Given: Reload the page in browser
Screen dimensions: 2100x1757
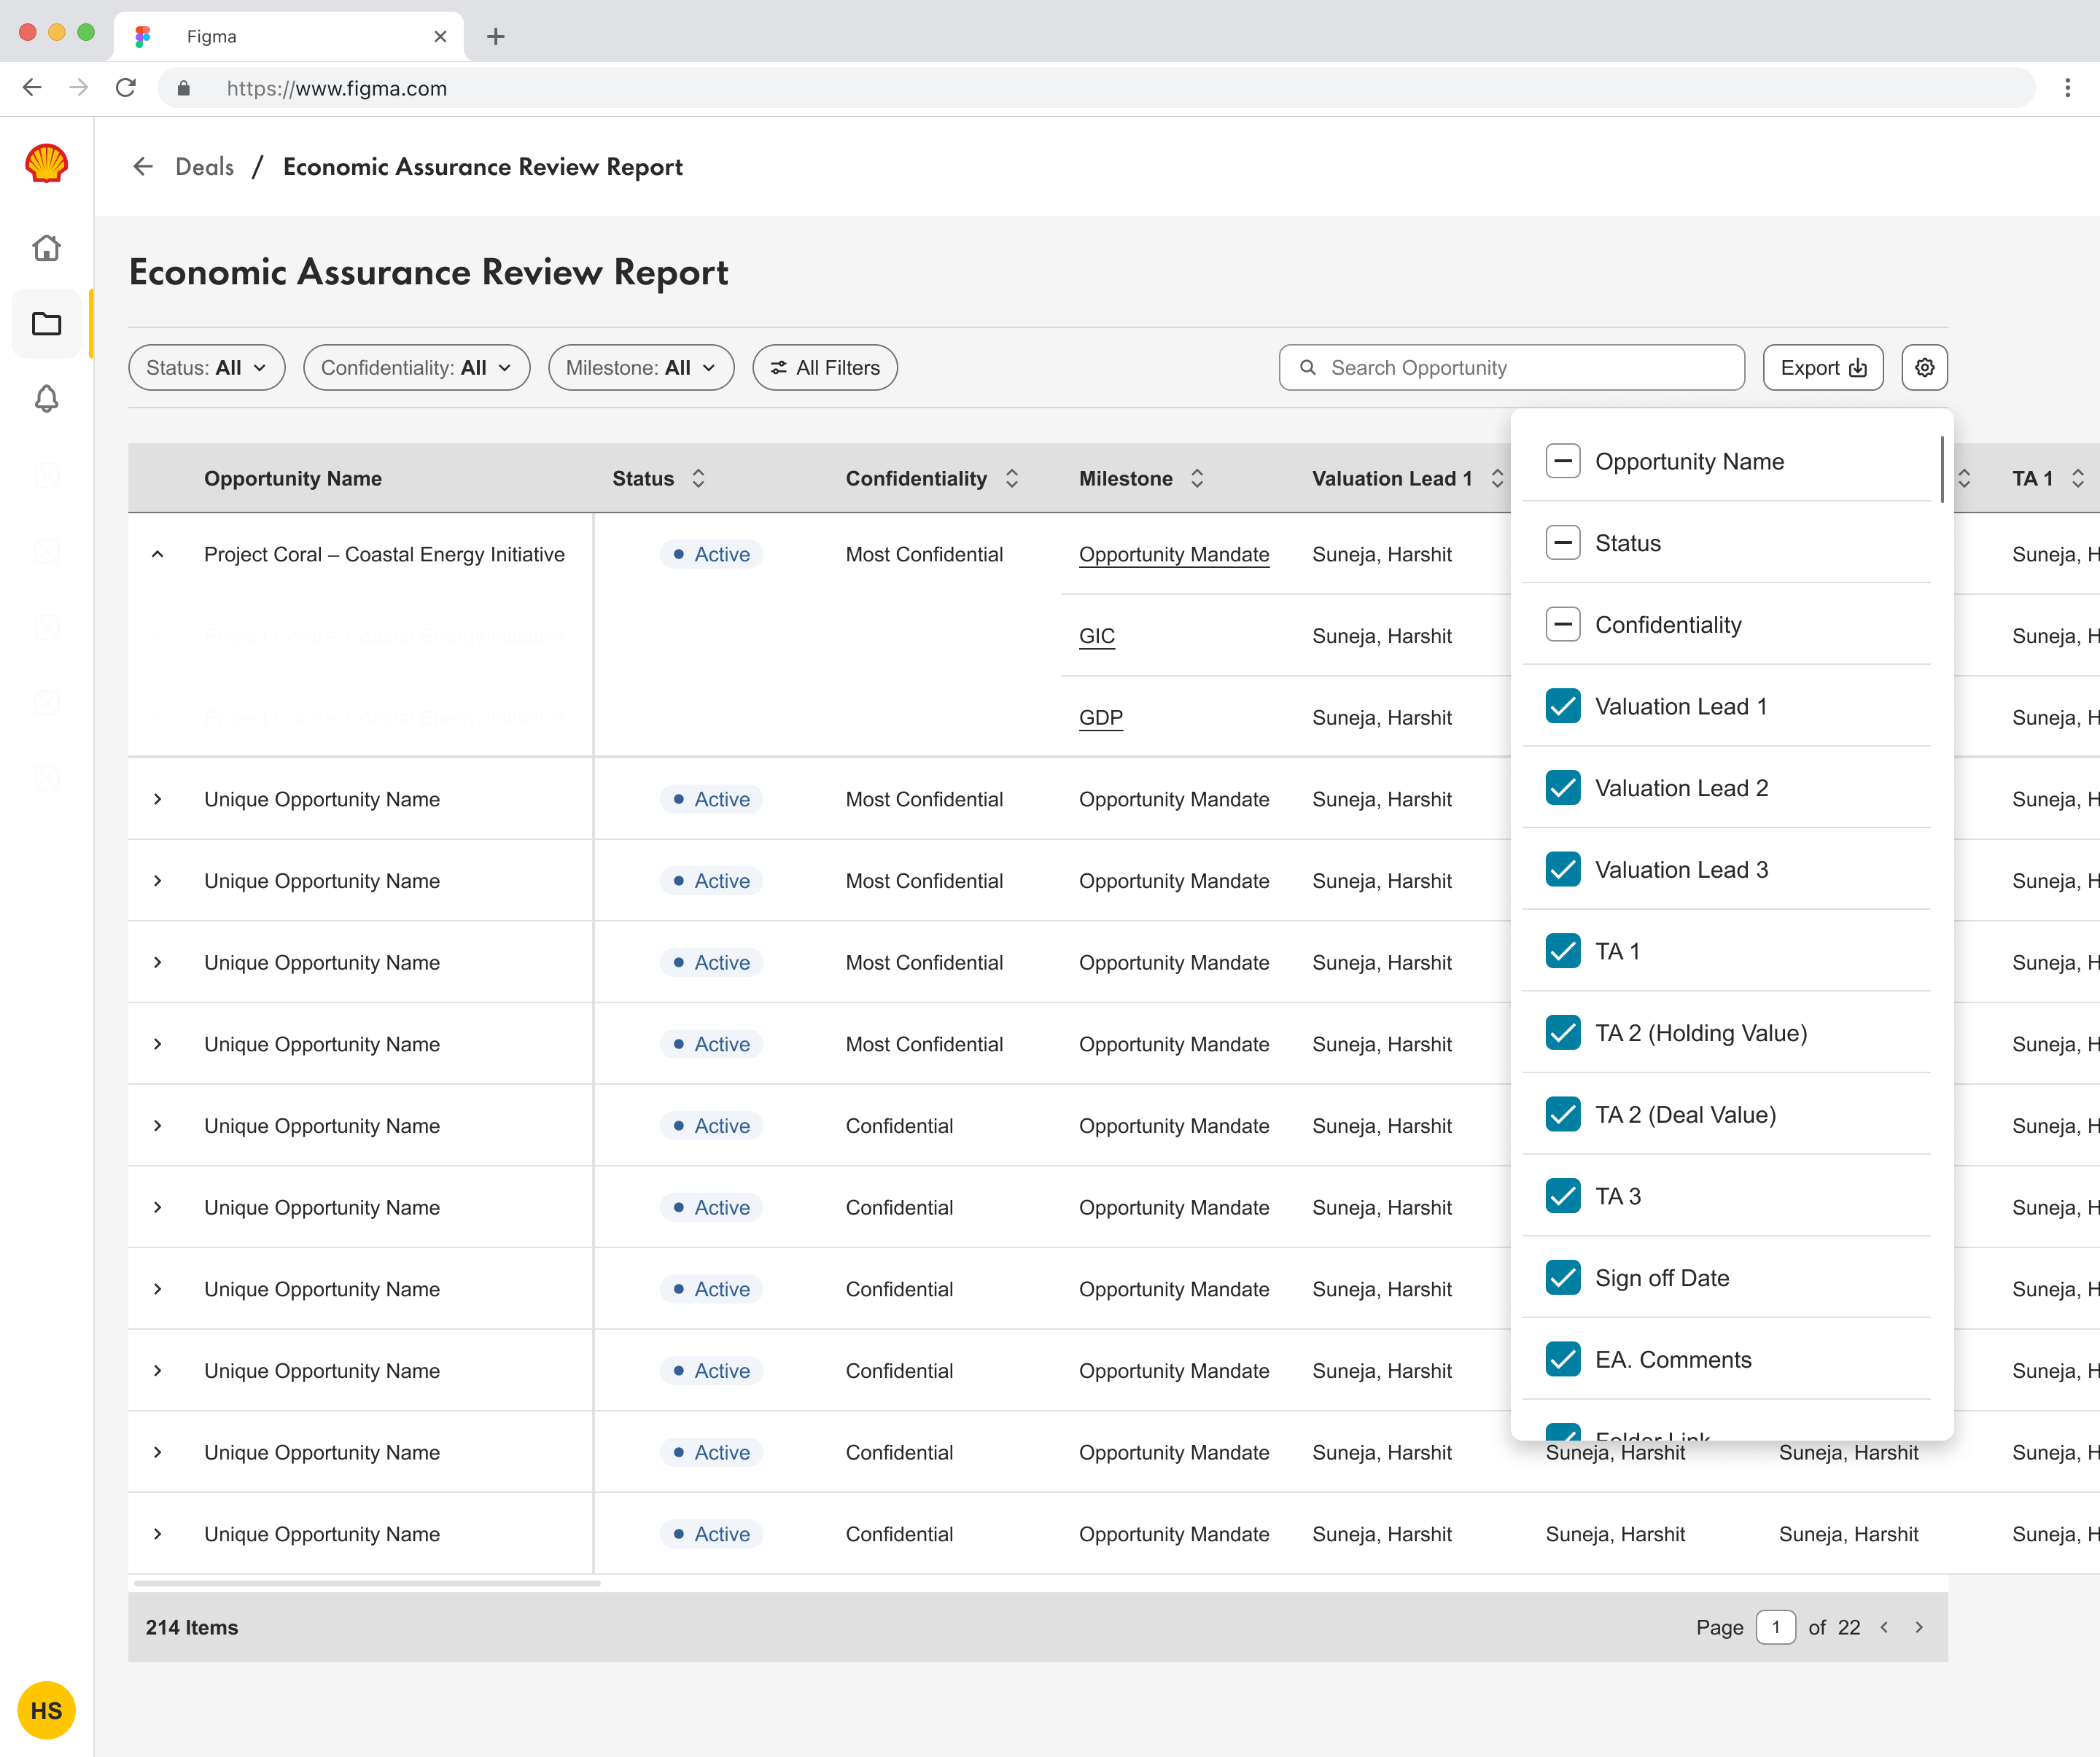Looking at the screenshot, I should click(126, 88).
